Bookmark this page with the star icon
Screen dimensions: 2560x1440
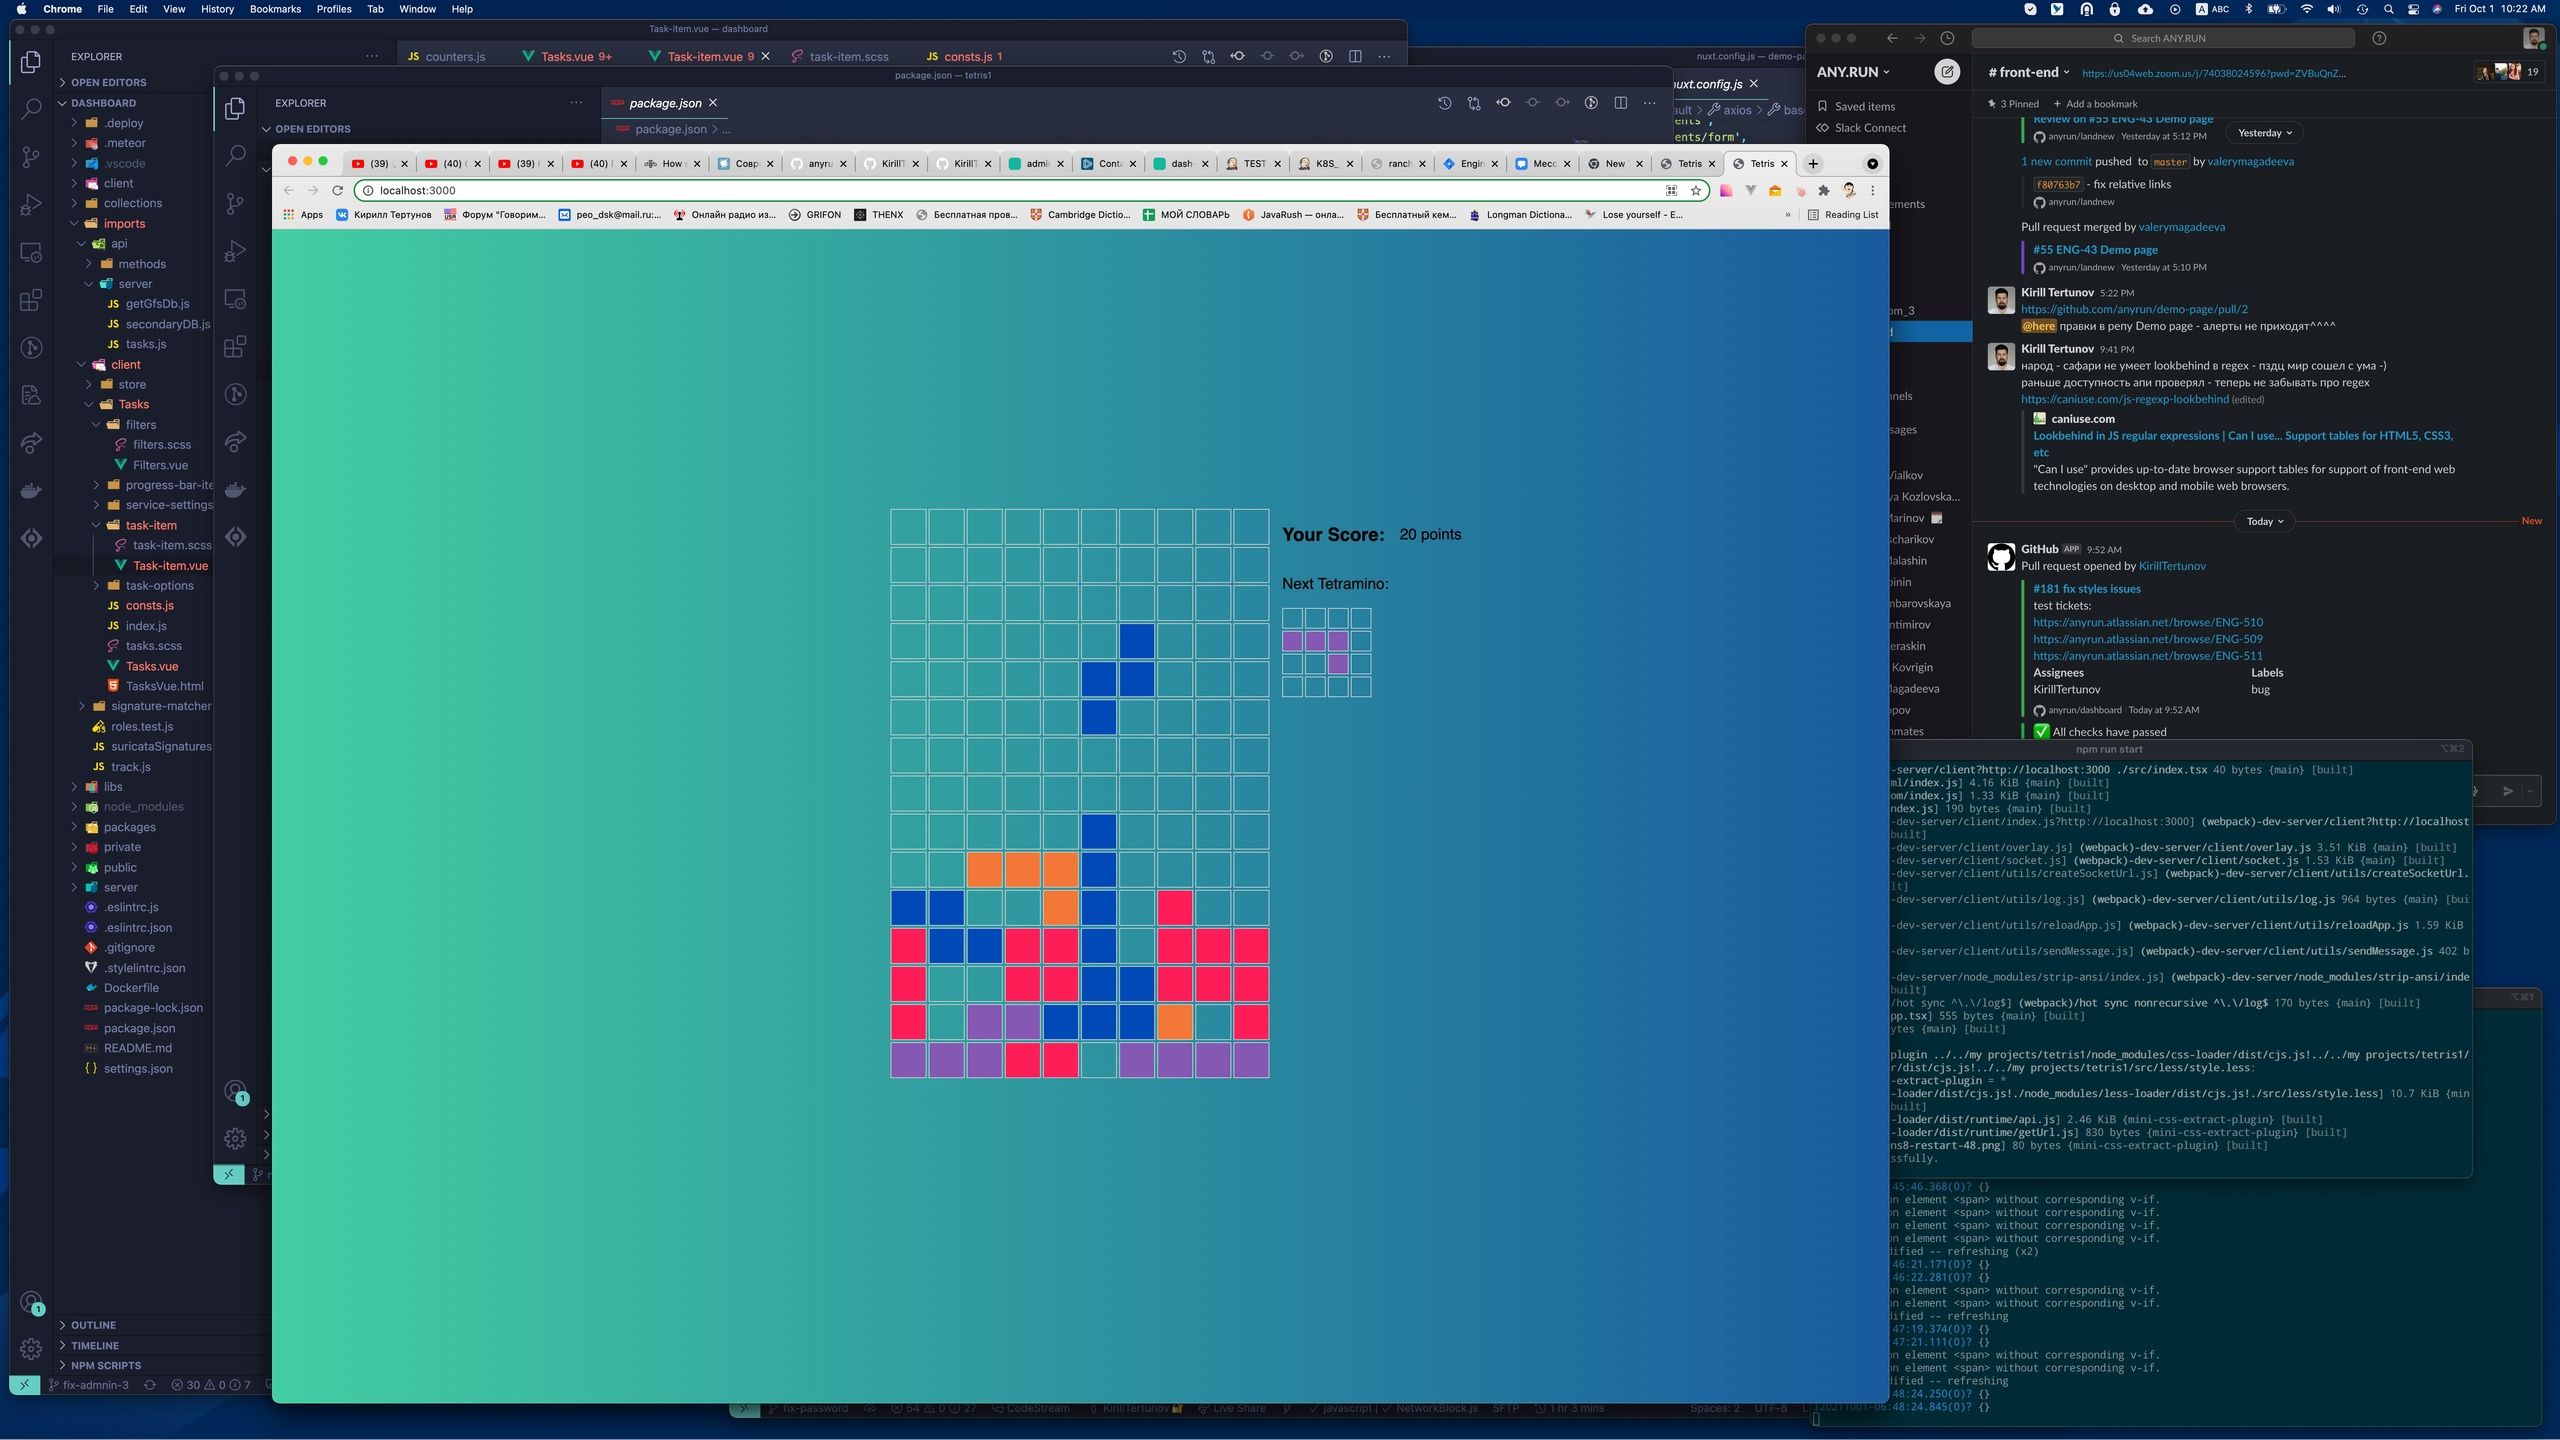click(1696, 190)
